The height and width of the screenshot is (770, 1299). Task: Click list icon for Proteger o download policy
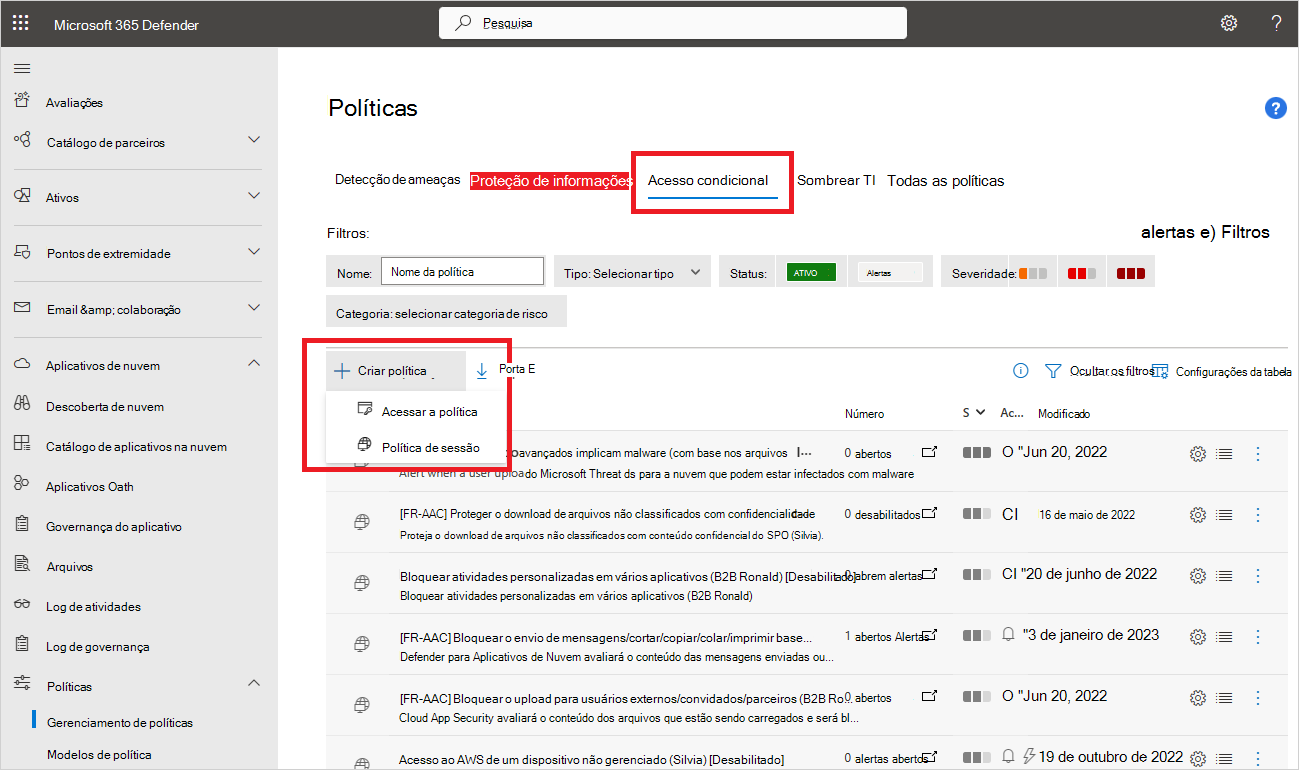click(1224, 516)
